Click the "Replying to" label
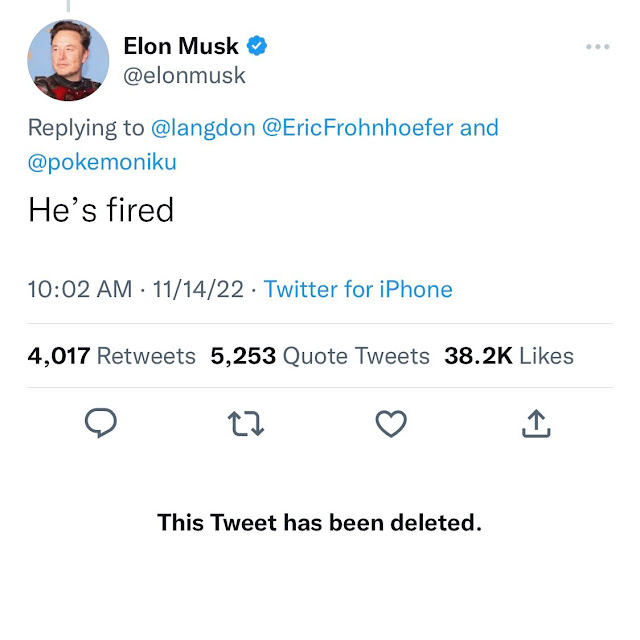 tap(86, 128)
